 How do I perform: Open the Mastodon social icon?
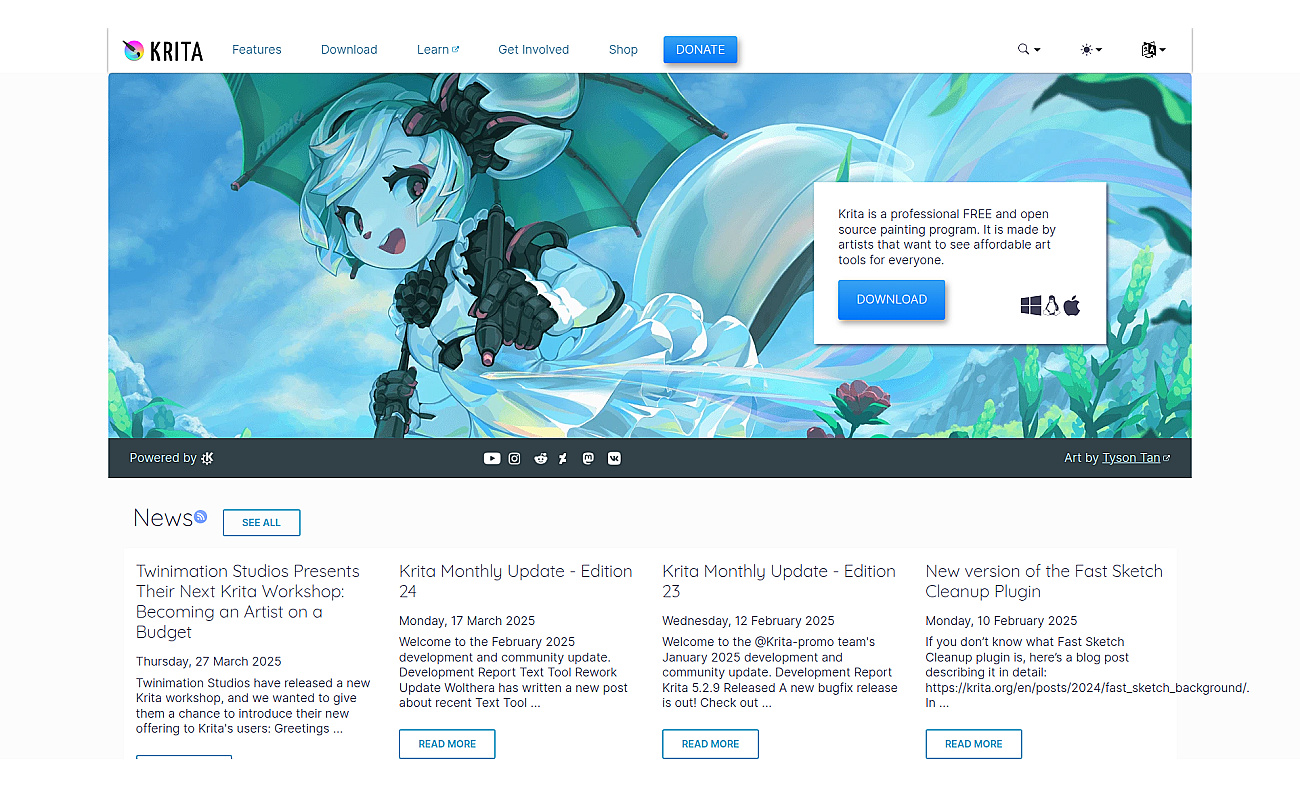point(588,458)
